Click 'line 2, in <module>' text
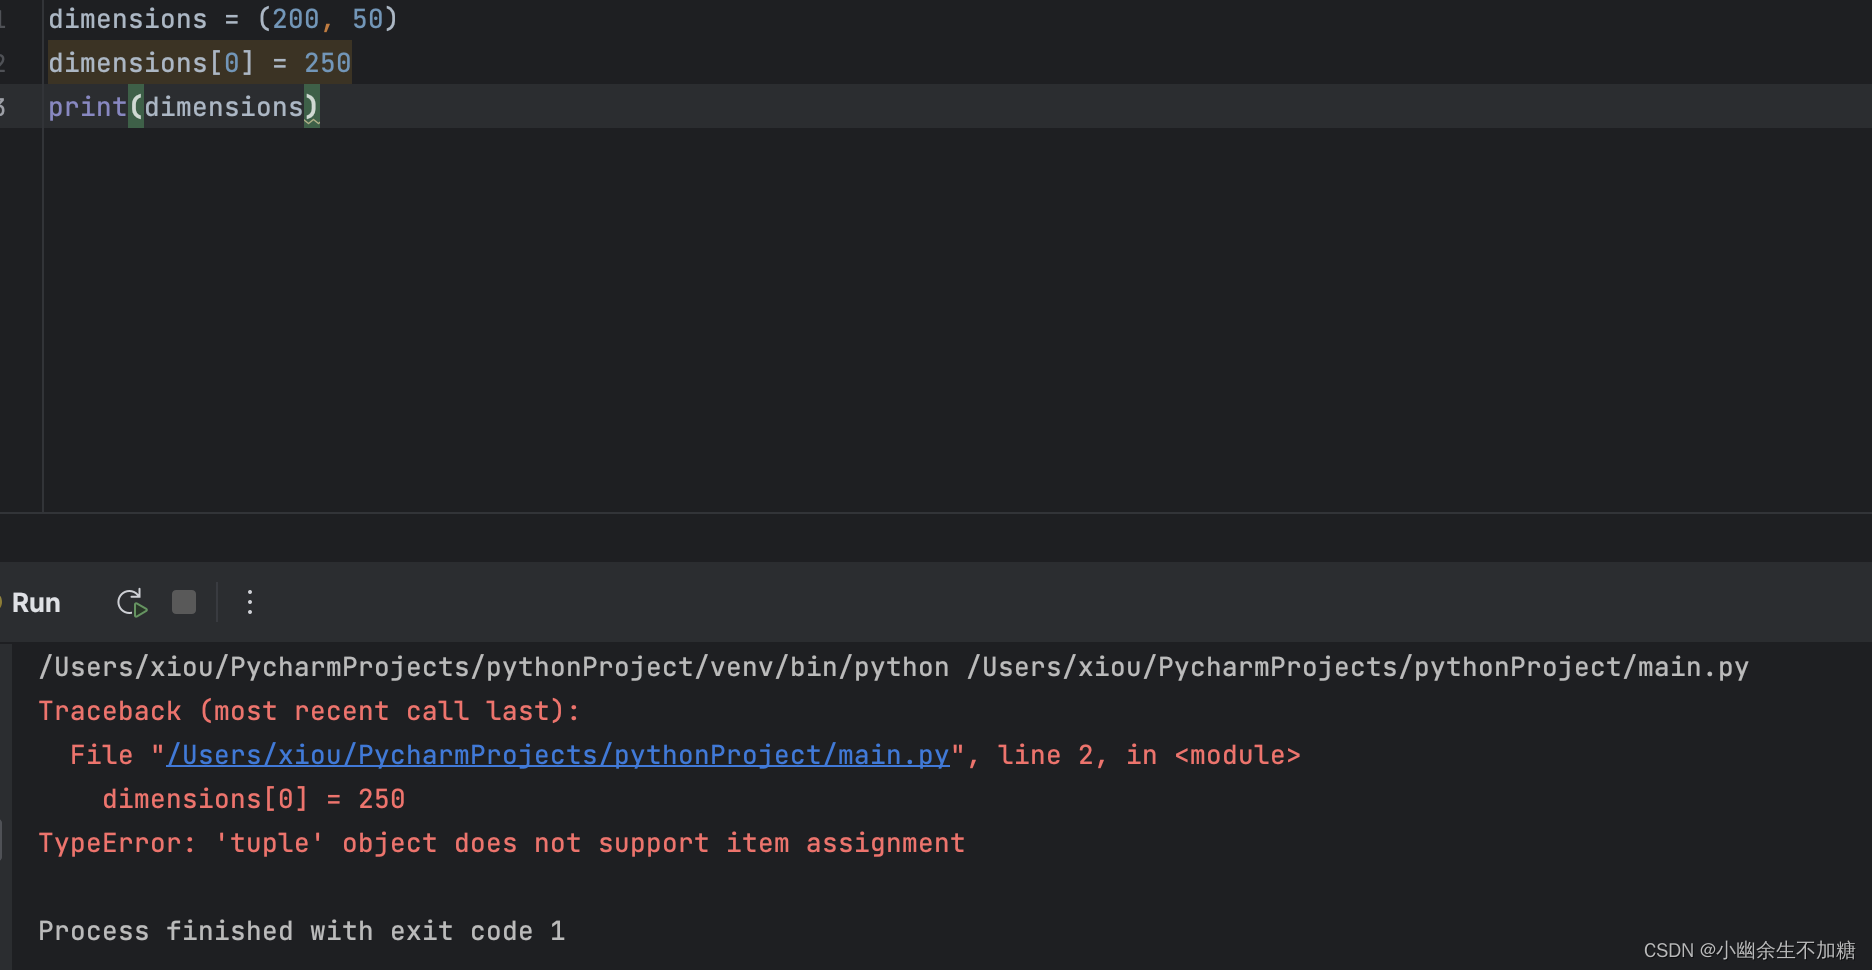 [1149, 755]
